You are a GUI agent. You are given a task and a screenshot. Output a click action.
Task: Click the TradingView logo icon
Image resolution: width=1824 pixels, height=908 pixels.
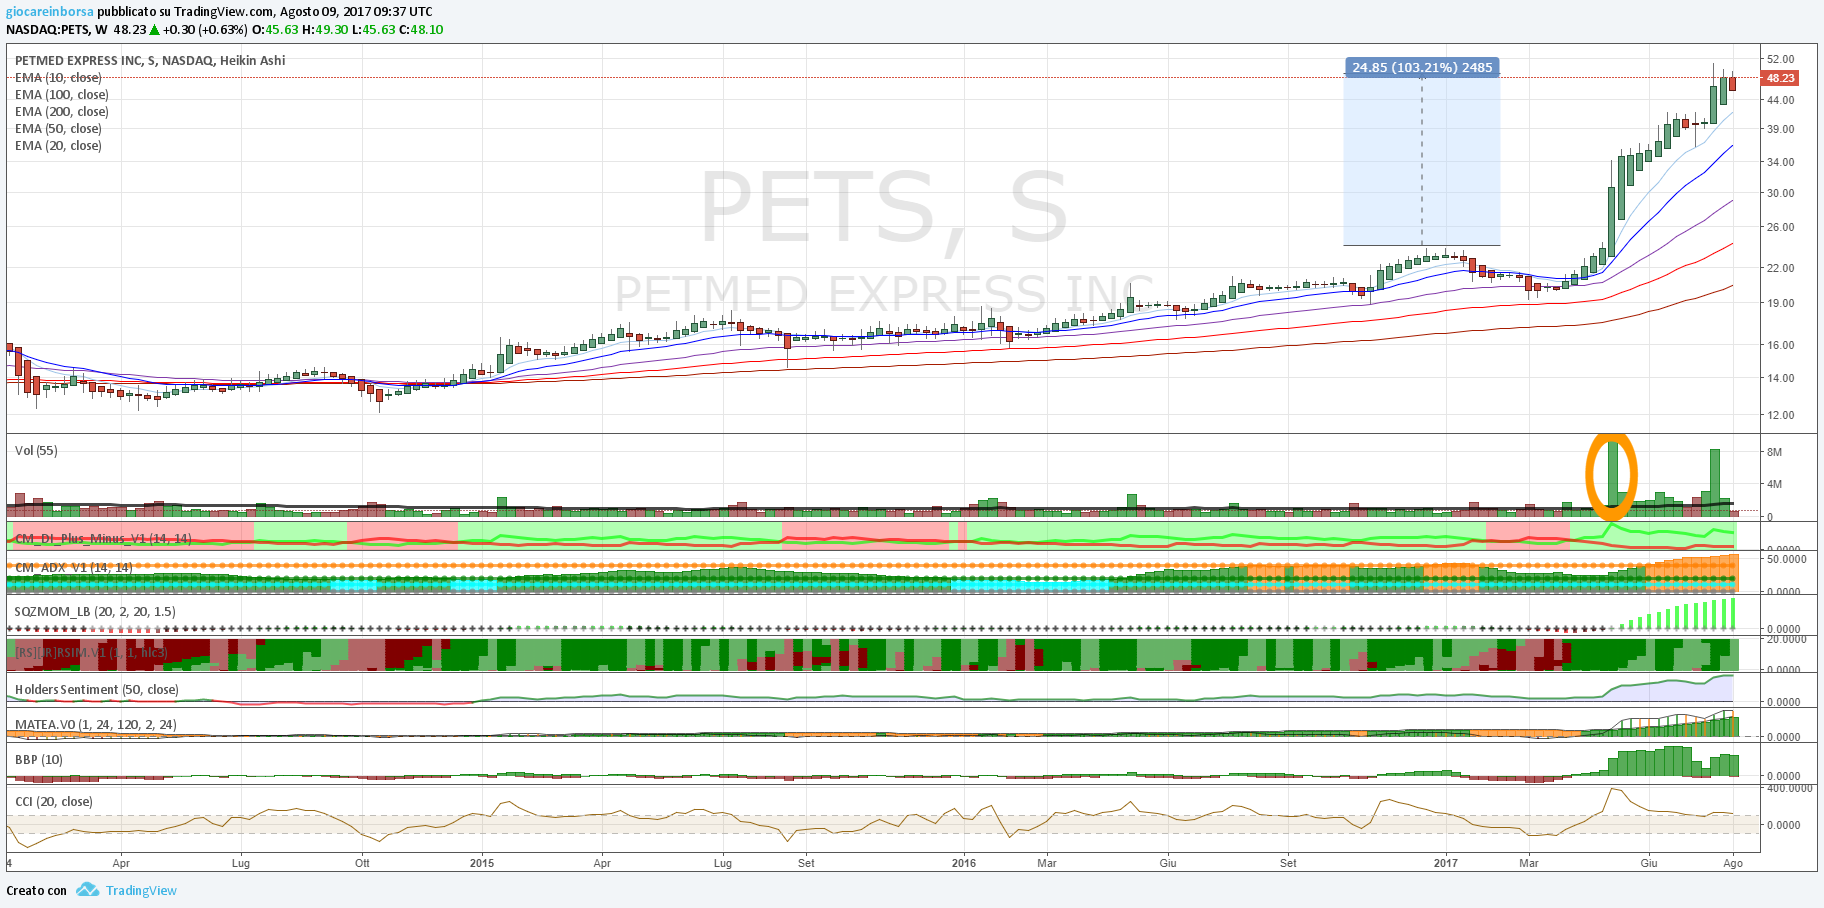click(87, 890)
